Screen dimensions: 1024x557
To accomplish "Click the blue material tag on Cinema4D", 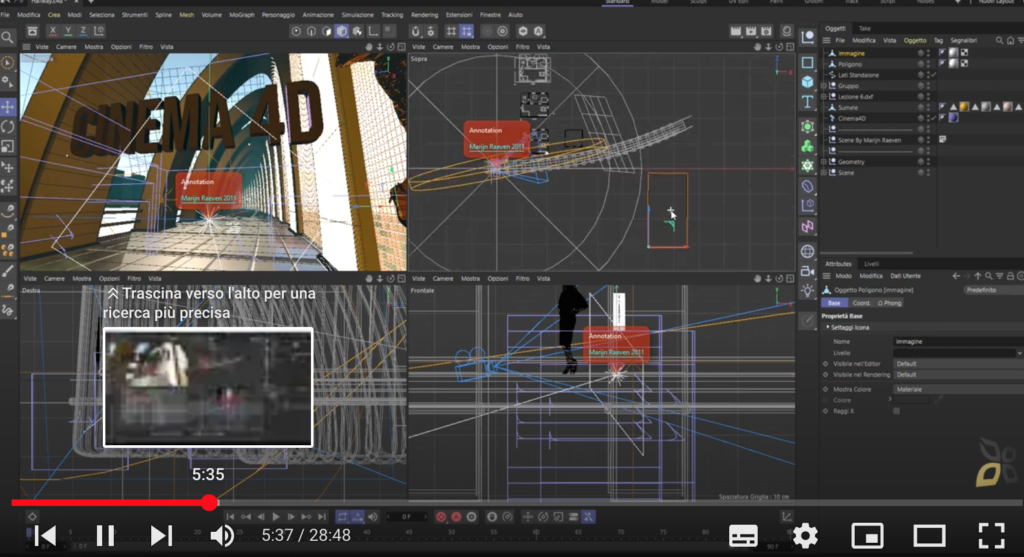I will tap(953, 118).
